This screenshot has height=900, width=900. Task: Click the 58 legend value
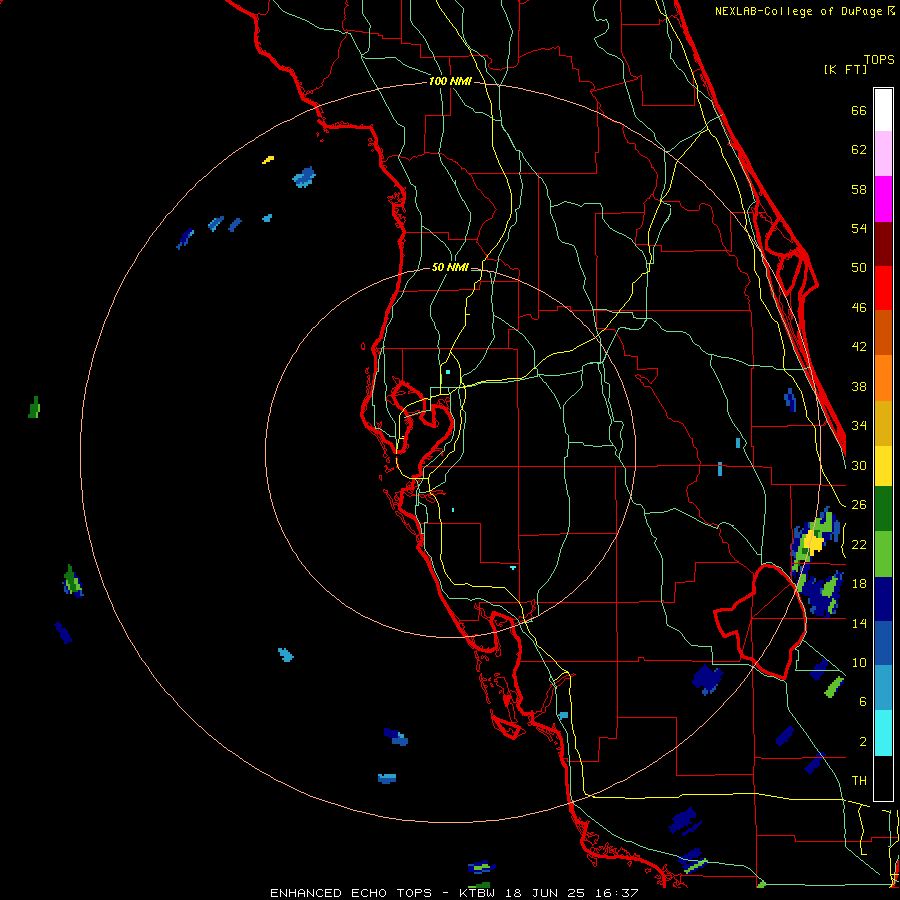(x=859, y=189)
